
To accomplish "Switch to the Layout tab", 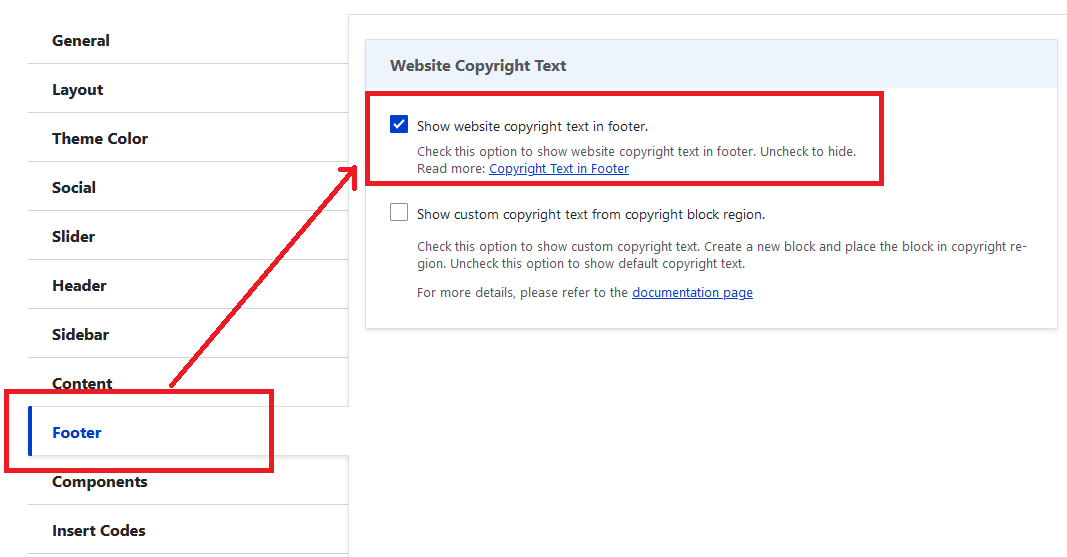I will [78, 90].
